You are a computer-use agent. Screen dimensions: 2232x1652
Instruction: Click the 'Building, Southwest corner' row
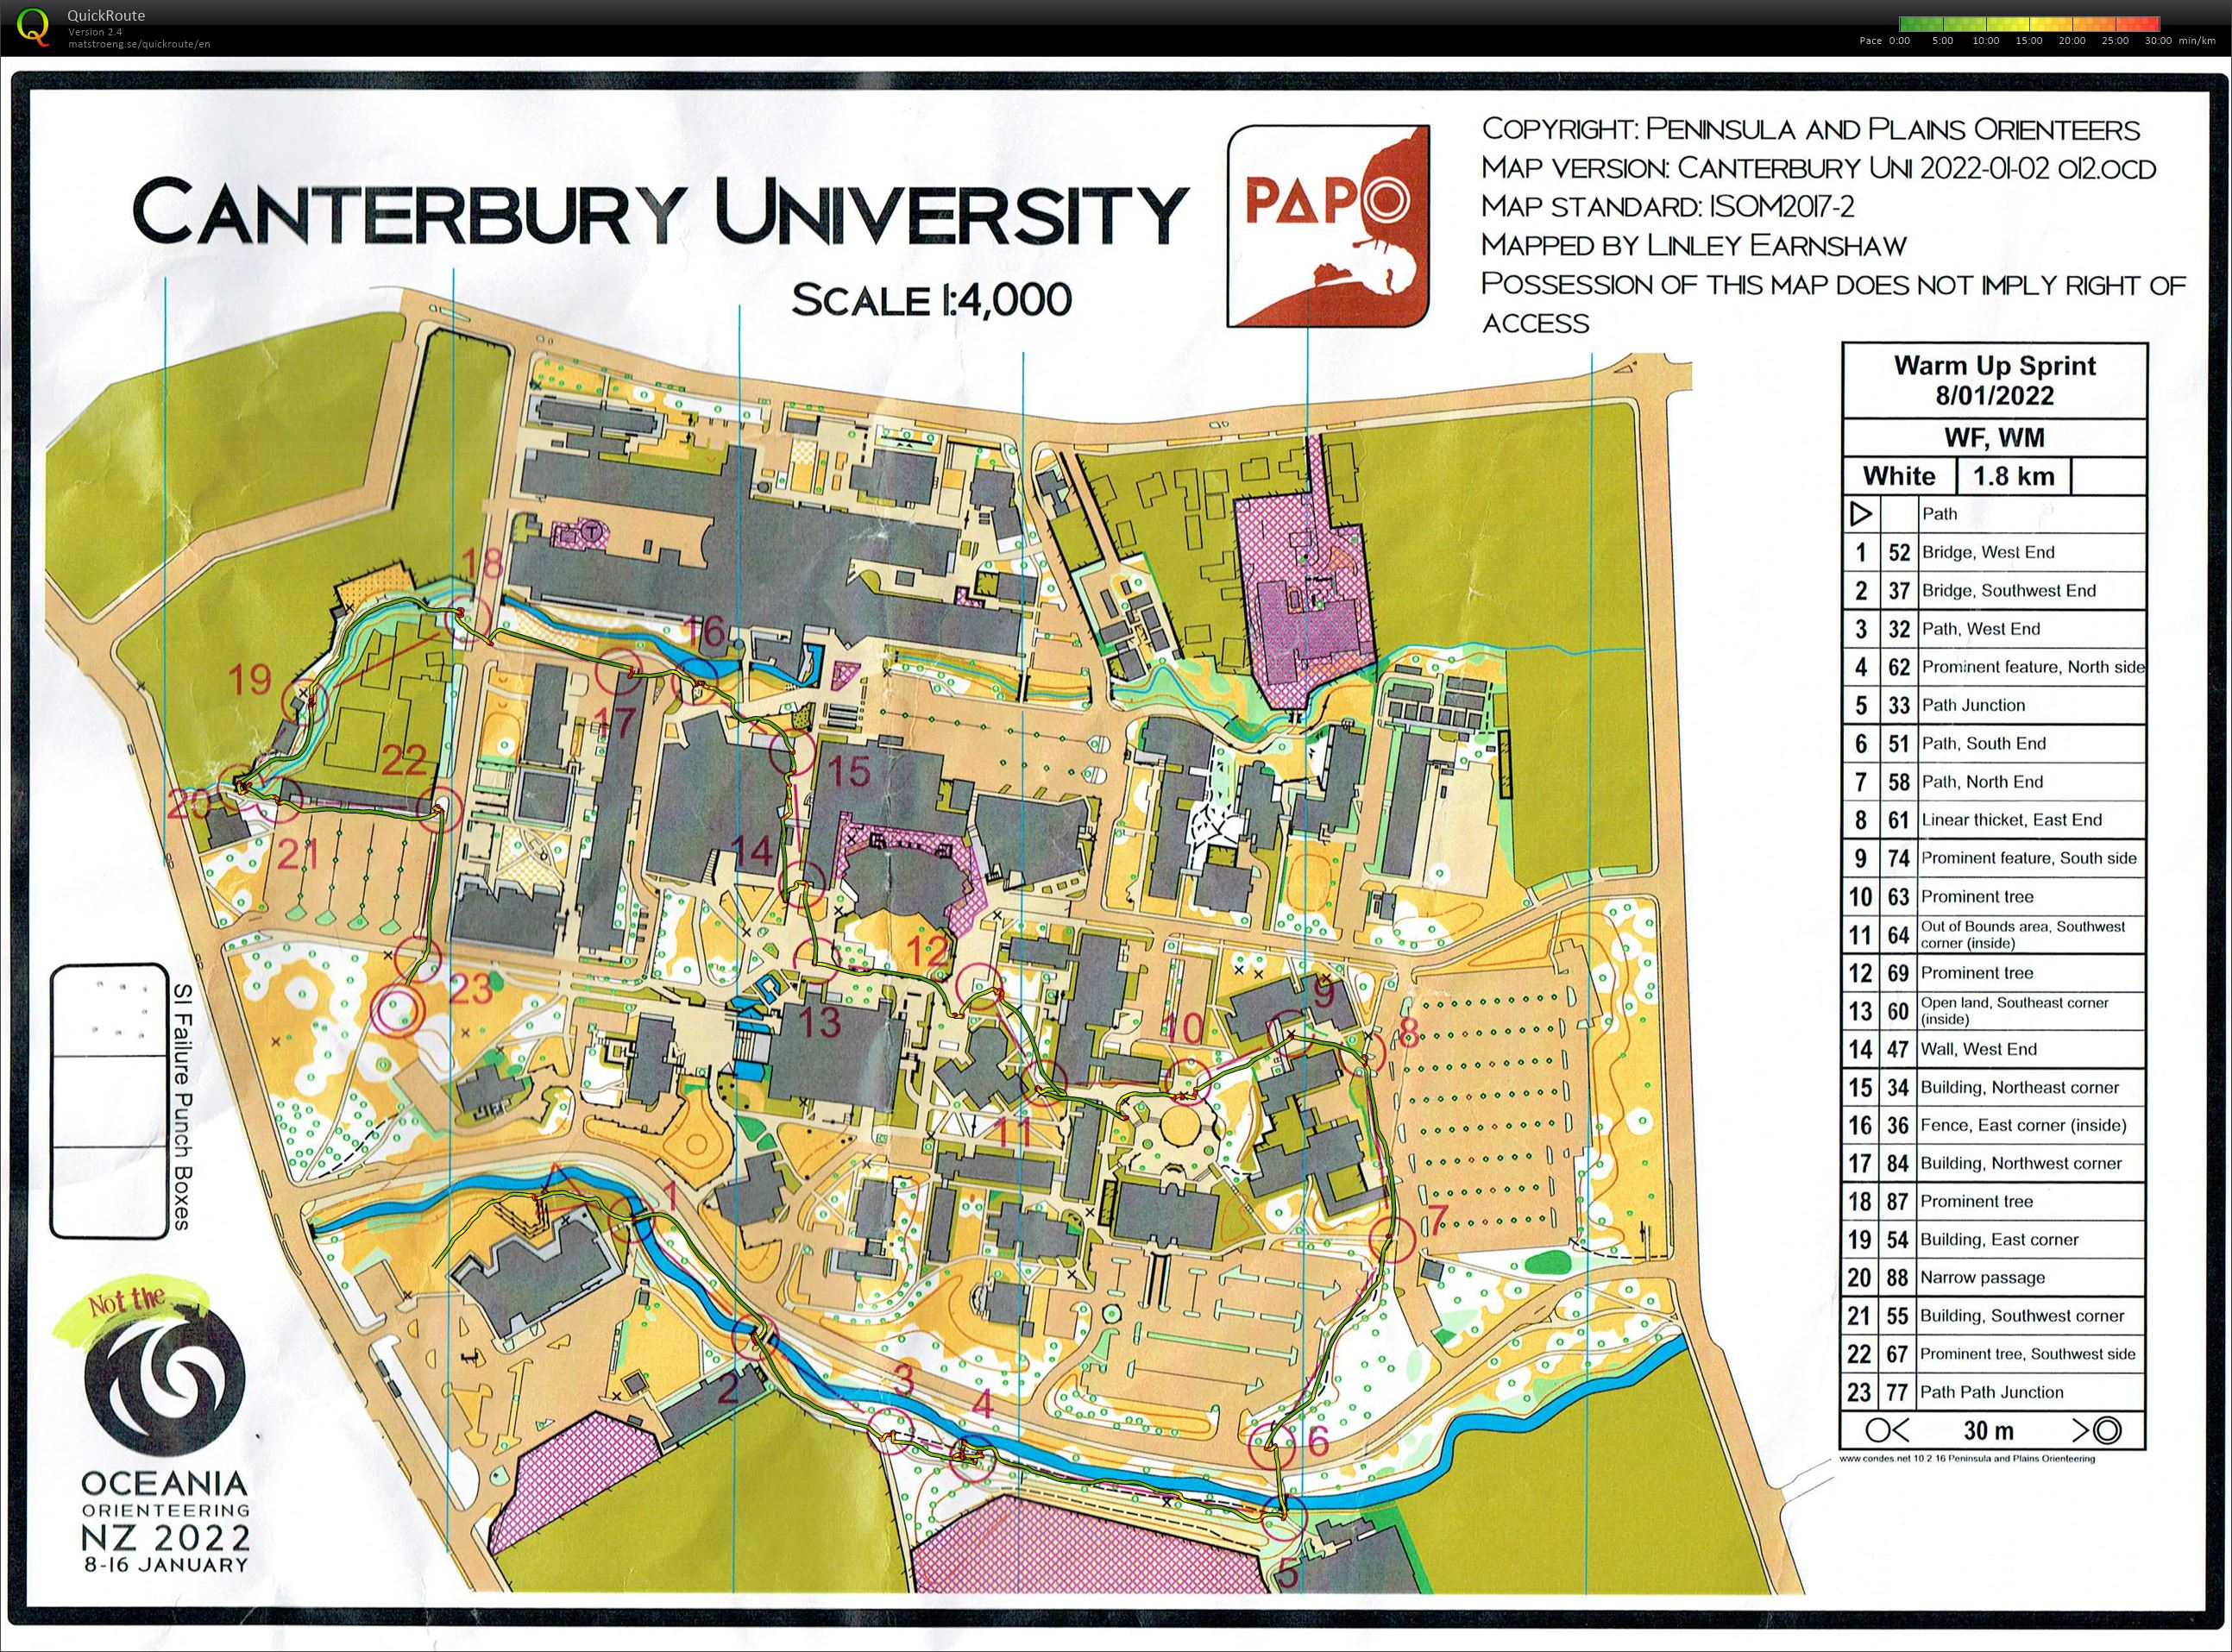point(1994,1316)
